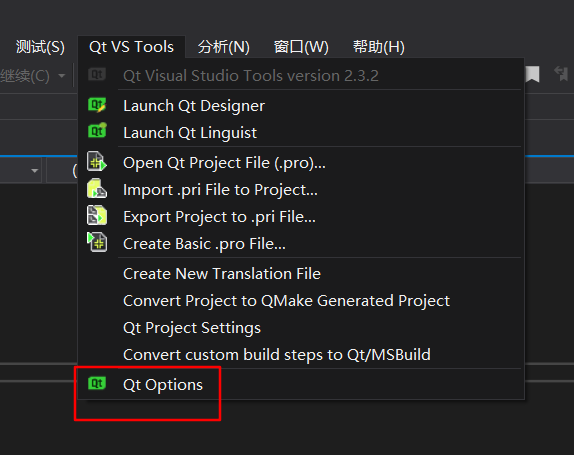Open the combo box dropdown arrow at left
This screenshot has height=455, width=574.
click(x=35, y=171)
